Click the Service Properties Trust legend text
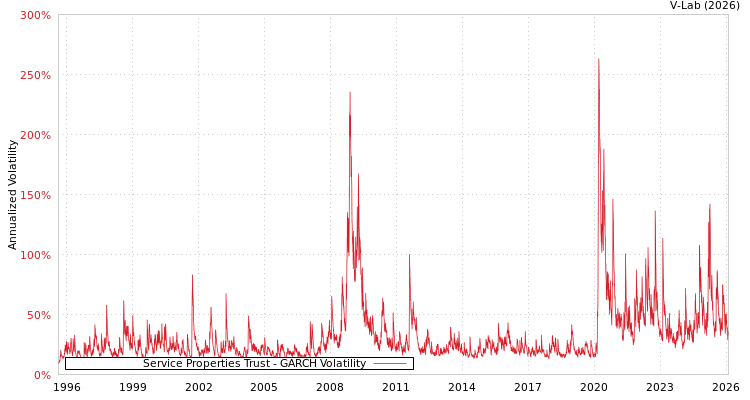 254,364
